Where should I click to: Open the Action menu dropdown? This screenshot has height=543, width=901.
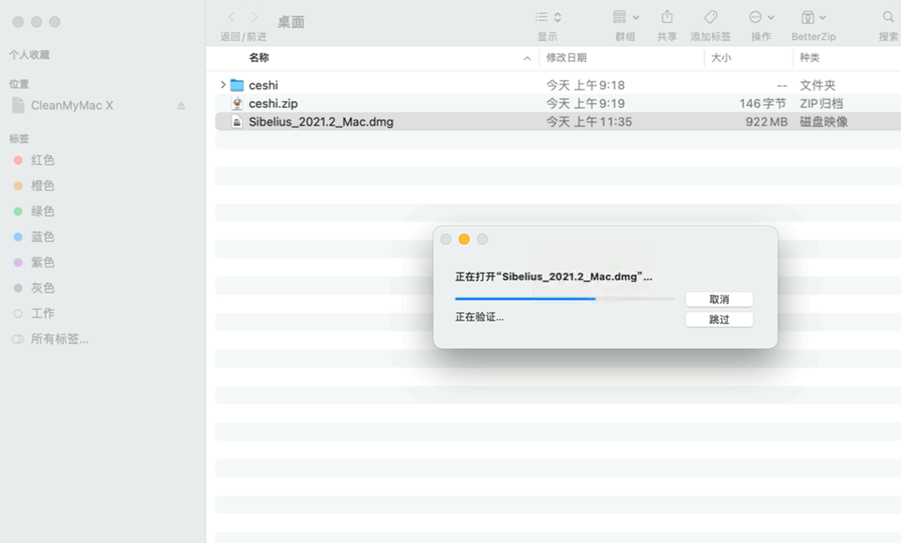760,18
